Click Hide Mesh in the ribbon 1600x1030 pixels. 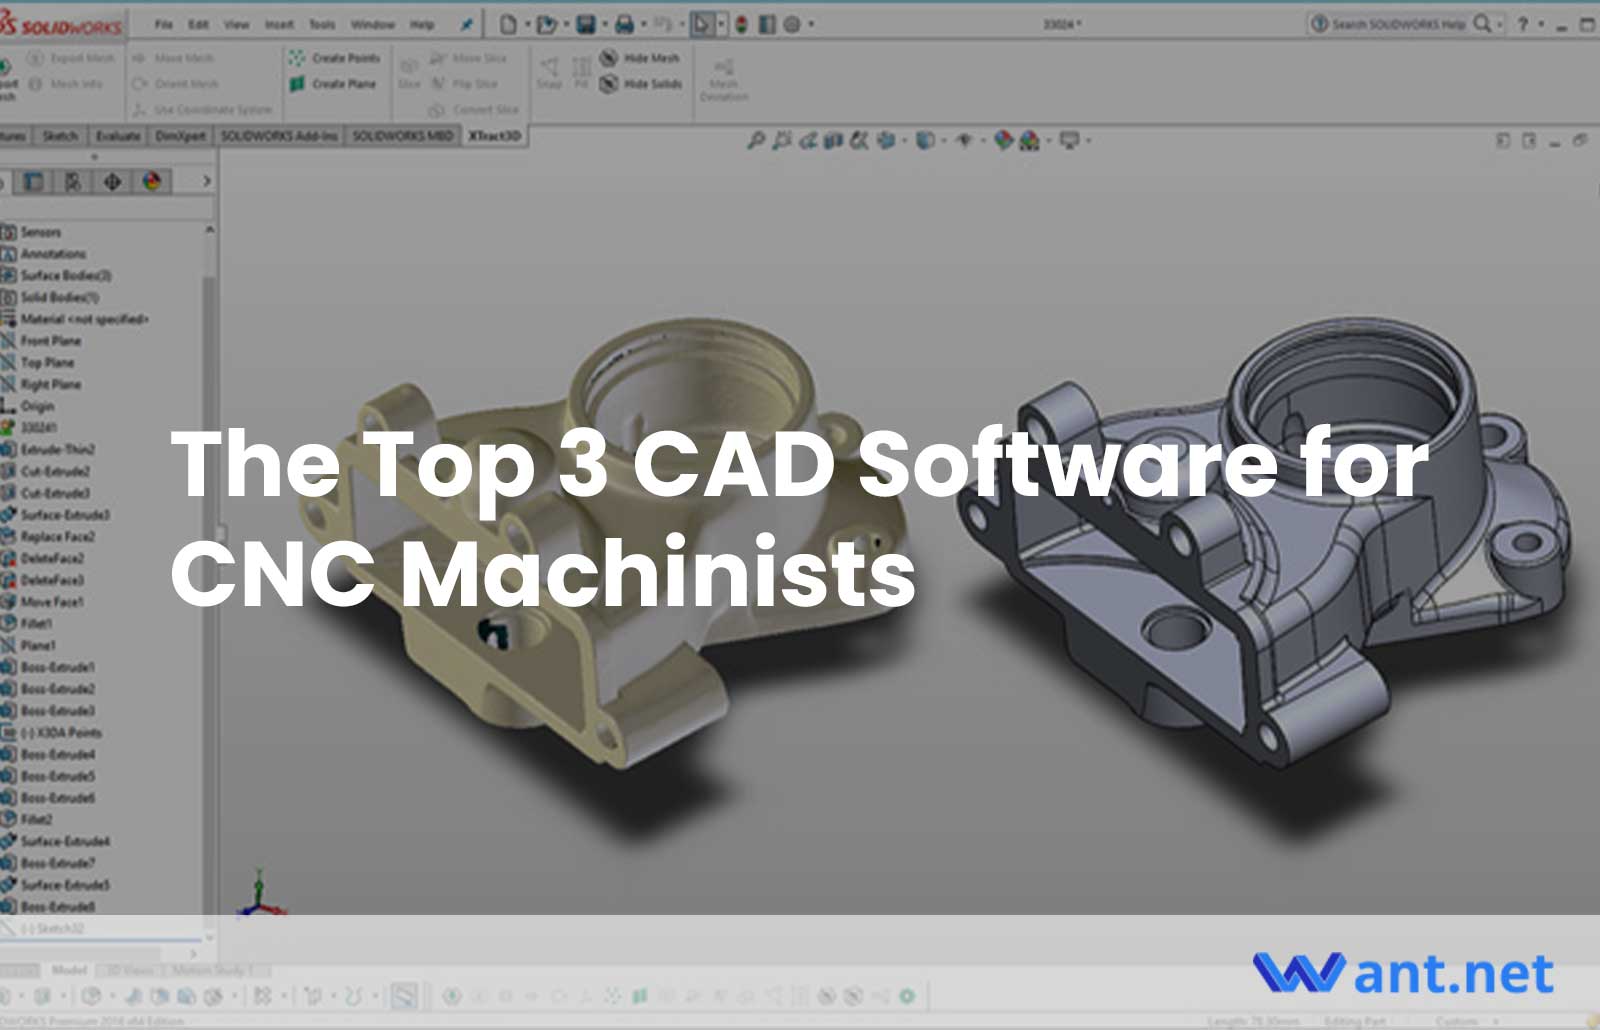(640, 58)
